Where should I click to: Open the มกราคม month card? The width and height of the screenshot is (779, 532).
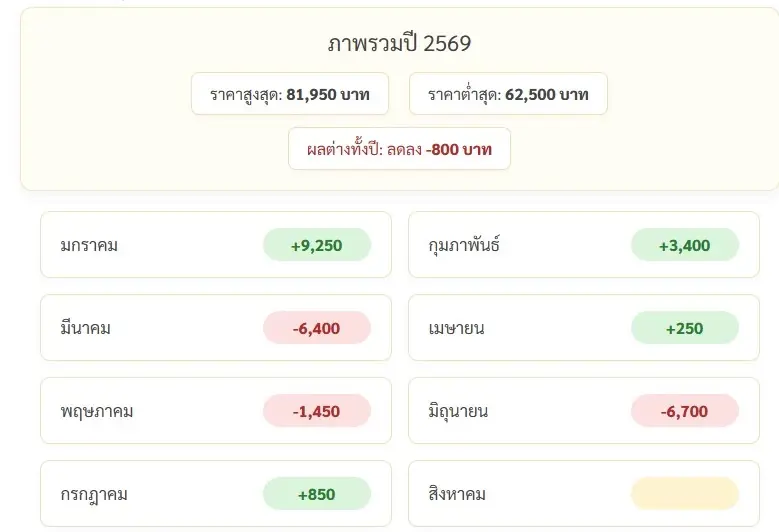(216, 244)
